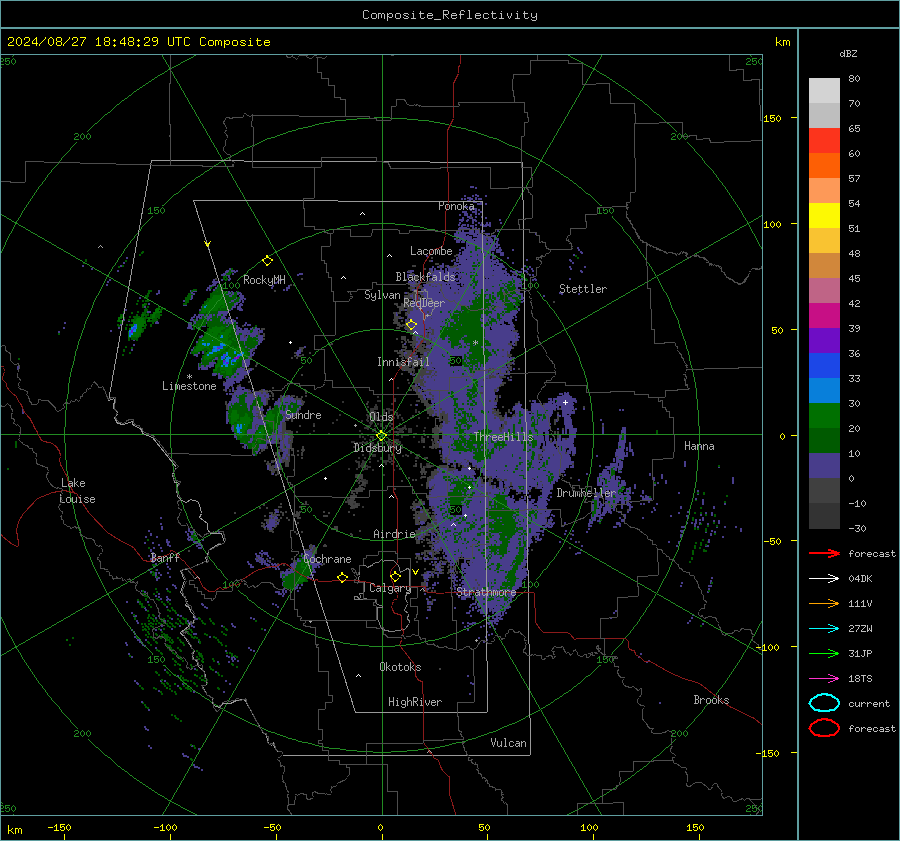Screen dimensions: 900x841
Task: Click the 18TS legend label text
Action: tap(860, 679)
